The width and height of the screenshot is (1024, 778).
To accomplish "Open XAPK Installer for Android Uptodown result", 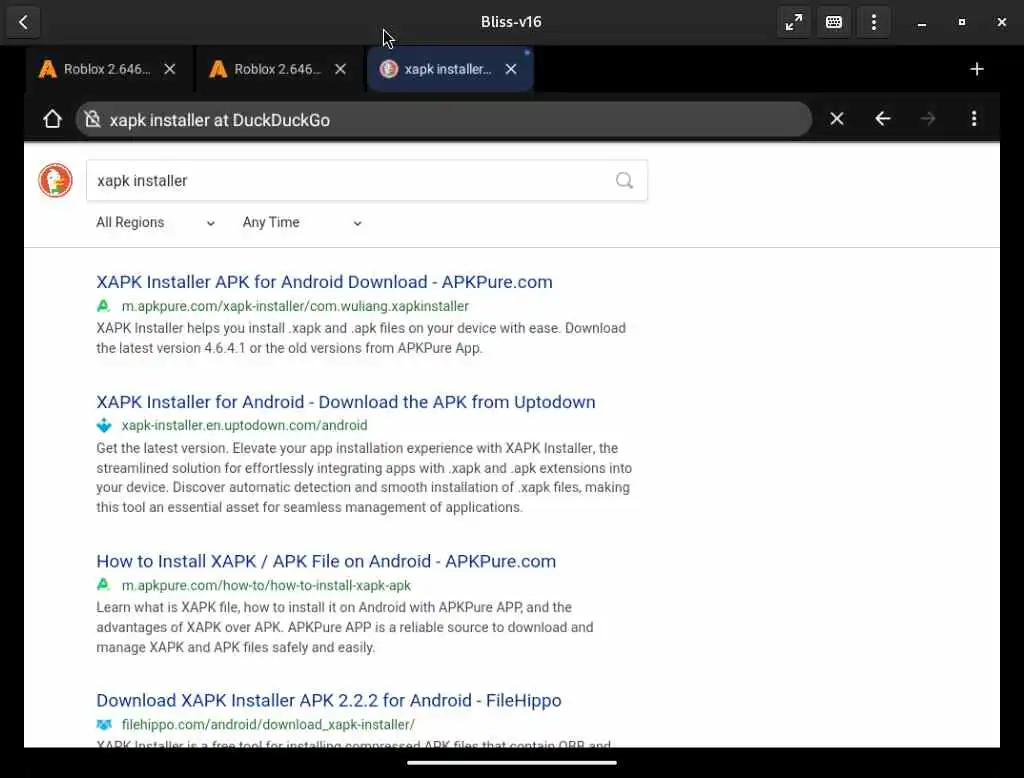I will point(345,402).
